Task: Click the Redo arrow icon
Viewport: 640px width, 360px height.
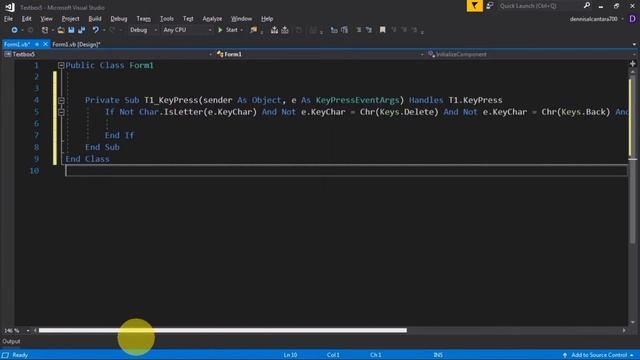Action: click(112, 30)
